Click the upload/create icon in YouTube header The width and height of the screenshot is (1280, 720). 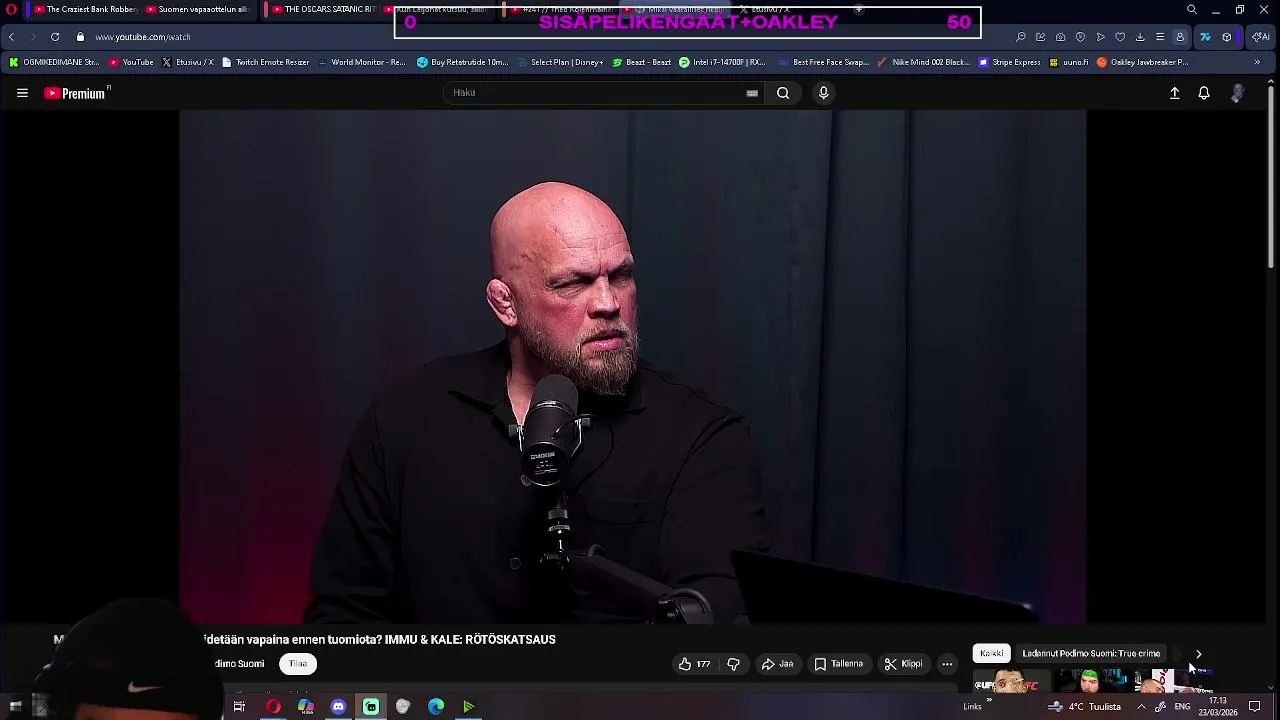coord(1175,93)
